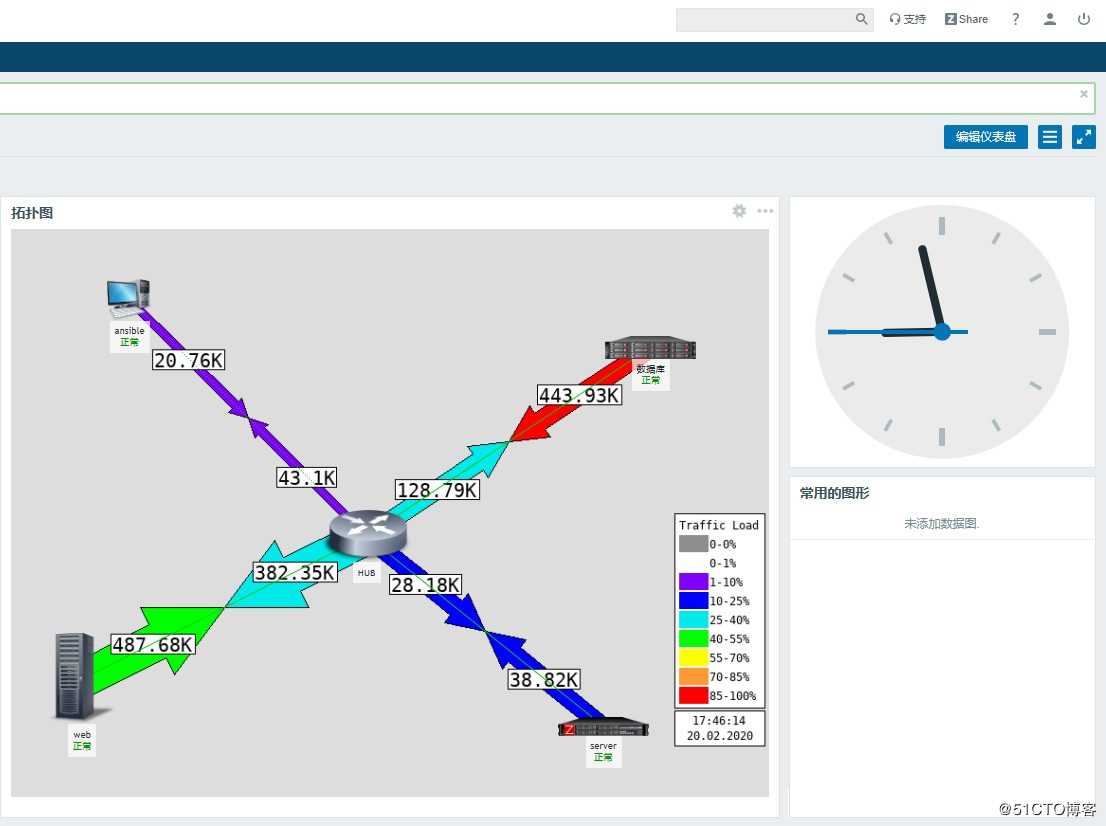Open the user profile icon
The height and width of the screenshot is (826, 1106).
(1050, 19)
